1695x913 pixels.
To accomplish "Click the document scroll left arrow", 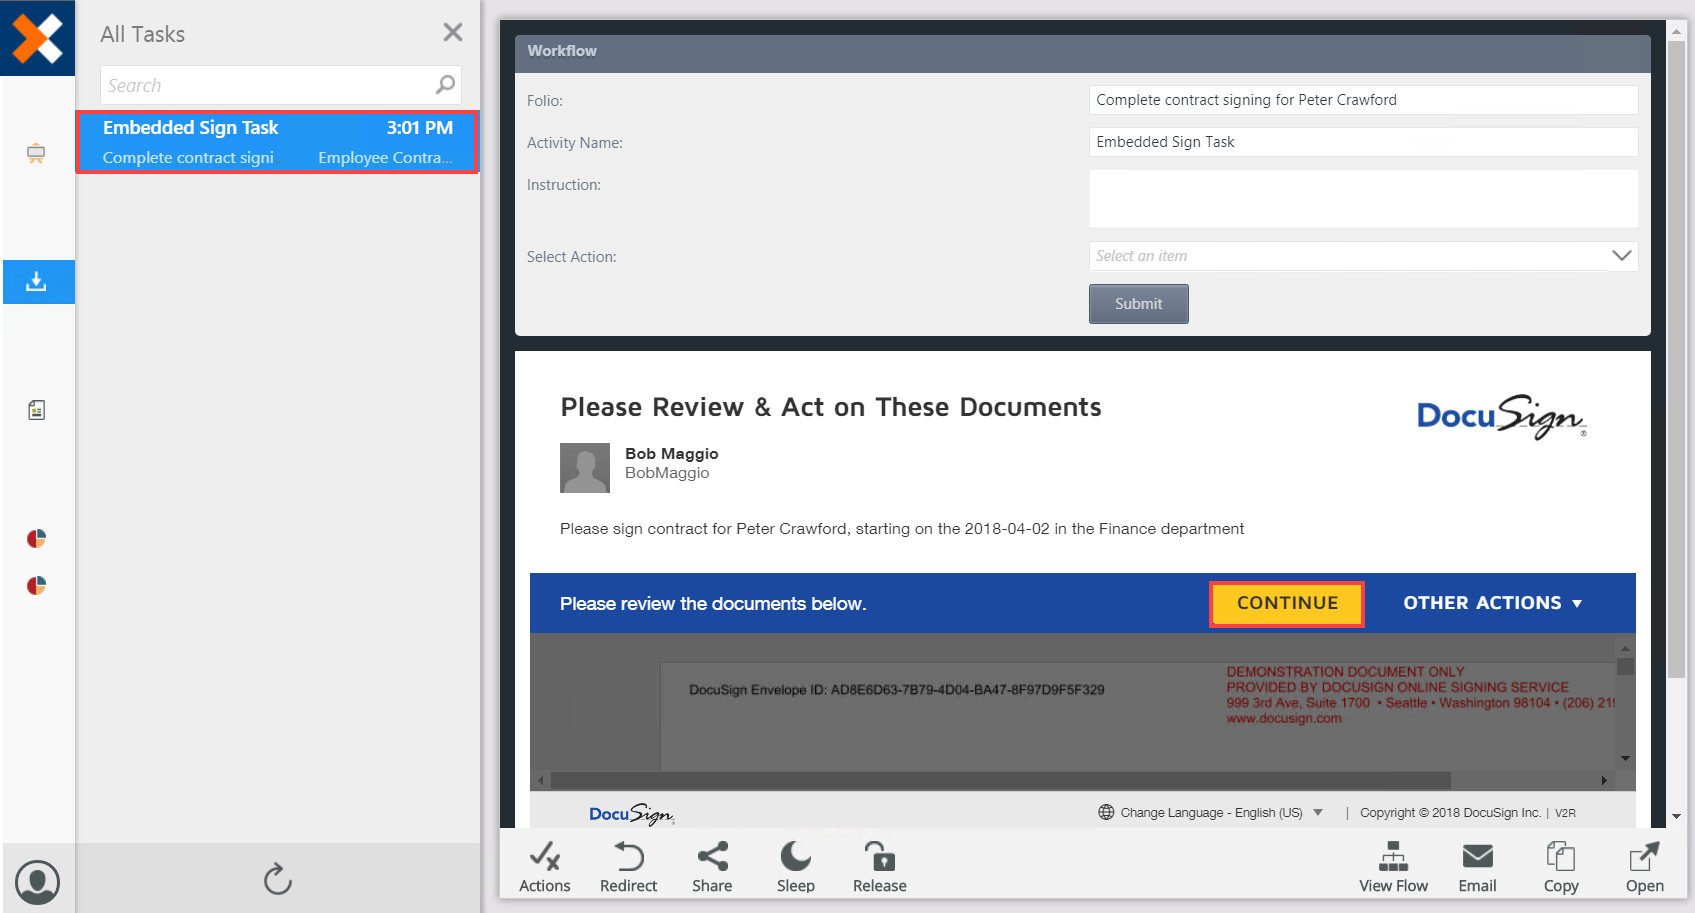I will tap(541, 780).
